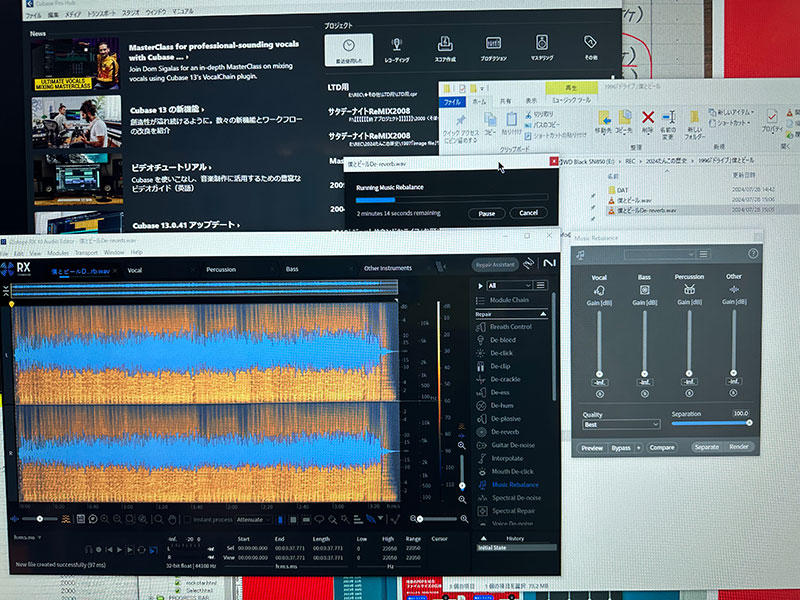Collapse the Repair module section

[x=543, y=314]
